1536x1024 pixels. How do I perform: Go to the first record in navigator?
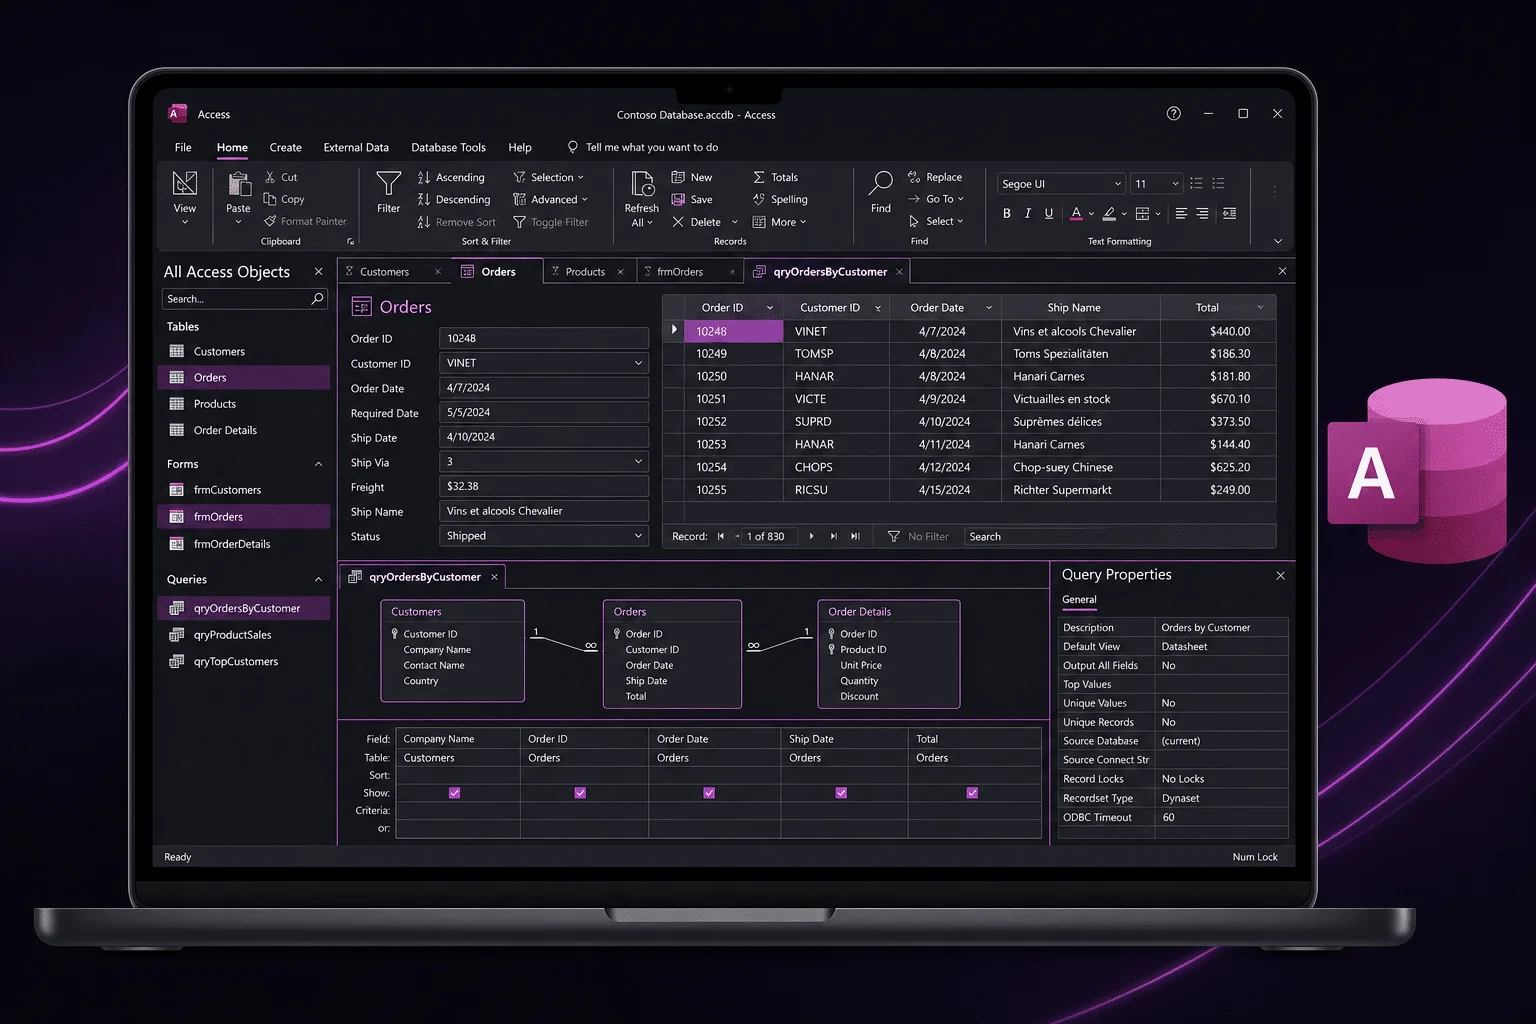coord(721,537)
